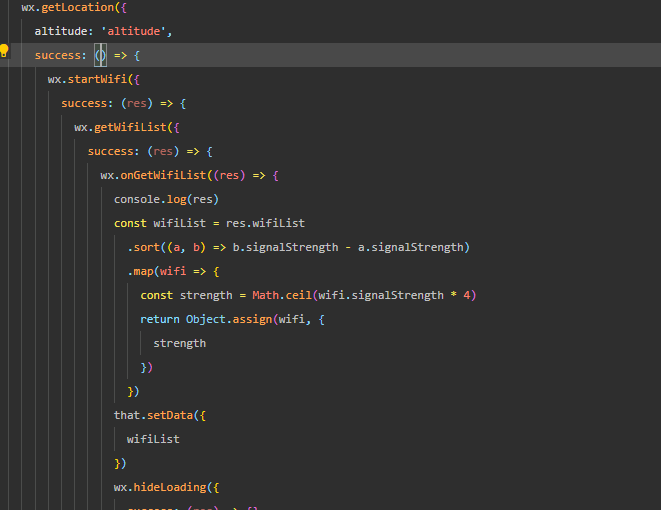Click the wifiList property under setData

tap(153, 440)
